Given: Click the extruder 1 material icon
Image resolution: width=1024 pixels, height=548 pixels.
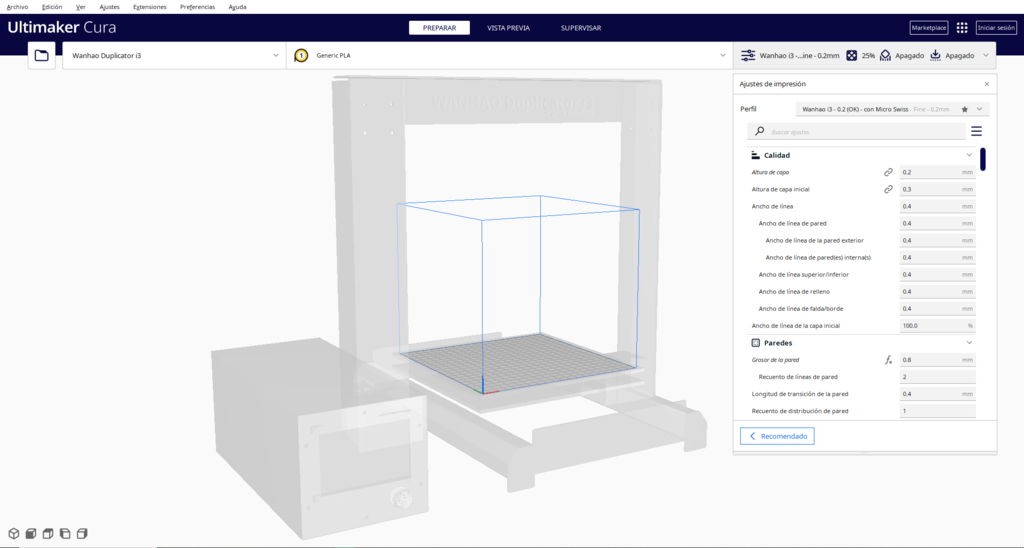Looking at the screenshot, I should point(301,56).
